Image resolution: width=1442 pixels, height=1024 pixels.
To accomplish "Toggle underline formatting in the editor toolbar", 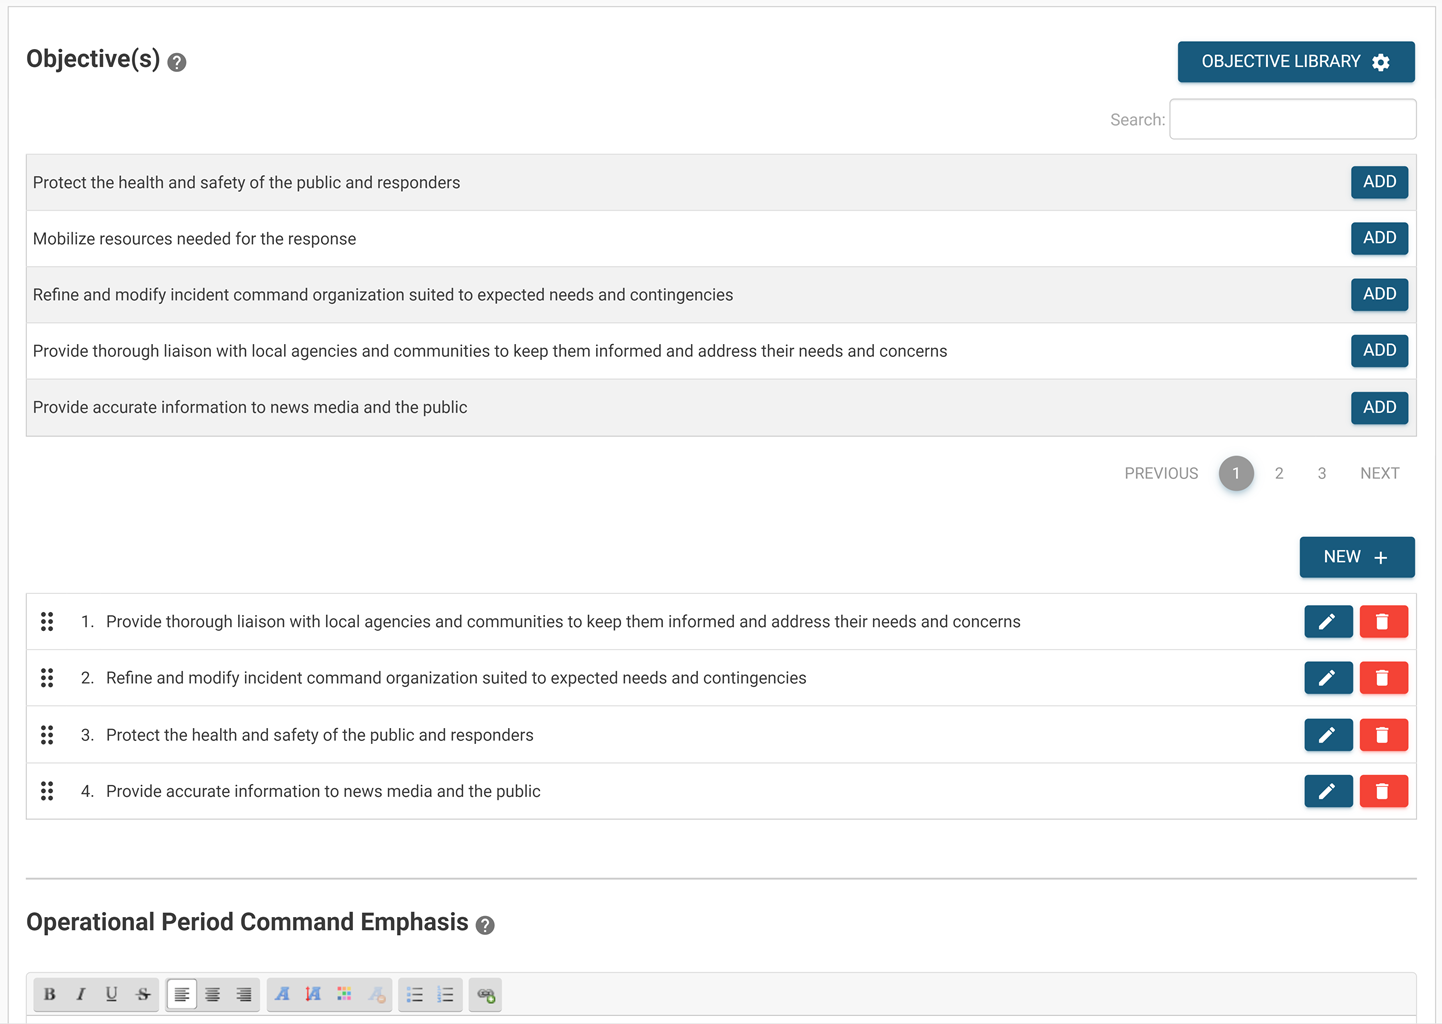I will [111, 994].
